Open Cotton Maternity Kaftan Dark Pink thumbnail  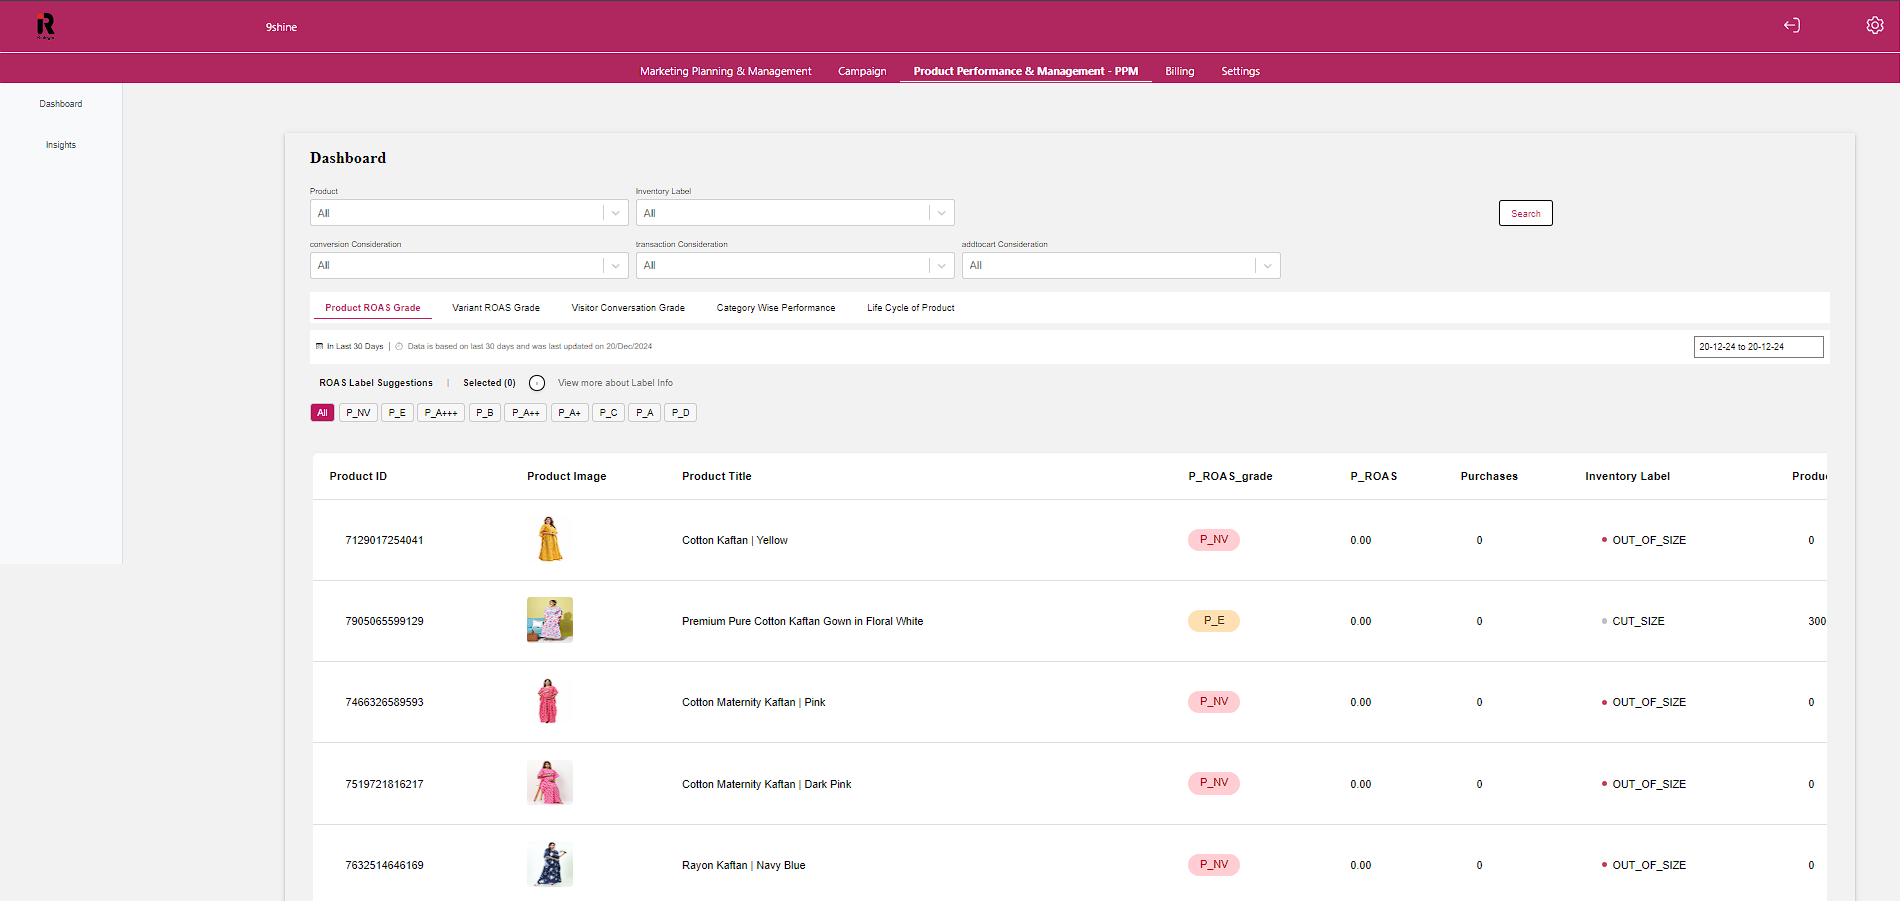coord(550,782)
